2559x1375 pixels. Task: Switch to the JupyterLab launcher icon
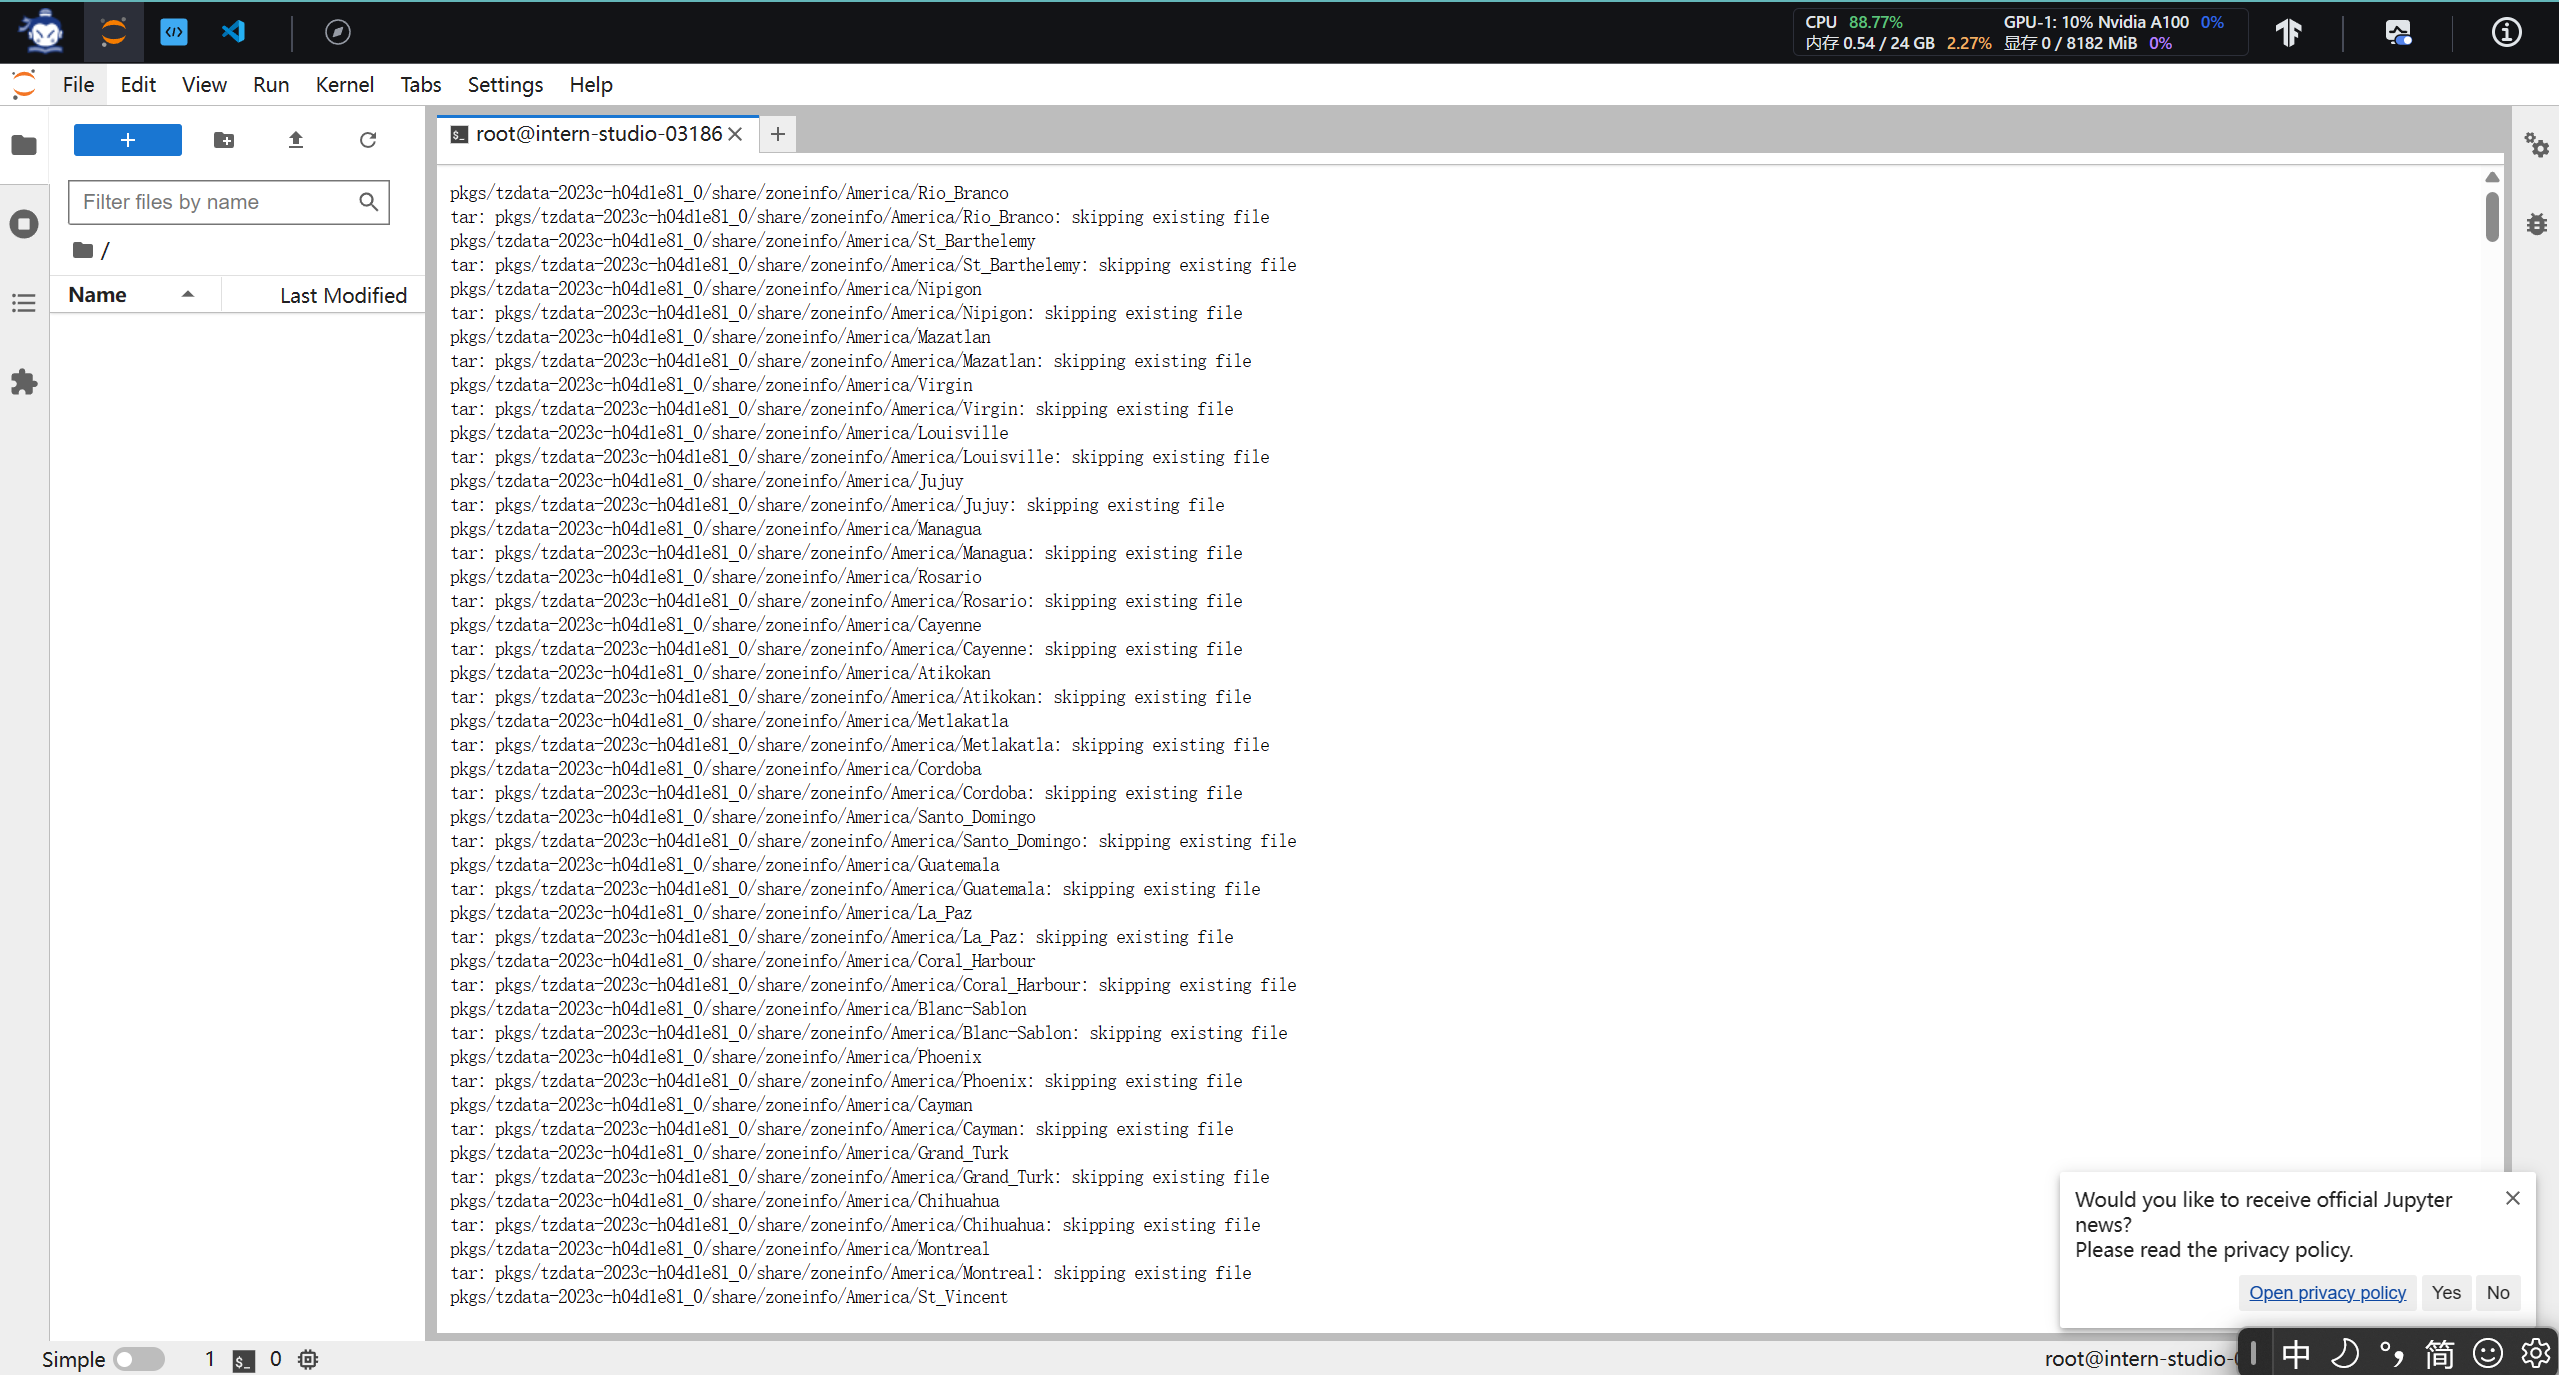pos(114,32)
